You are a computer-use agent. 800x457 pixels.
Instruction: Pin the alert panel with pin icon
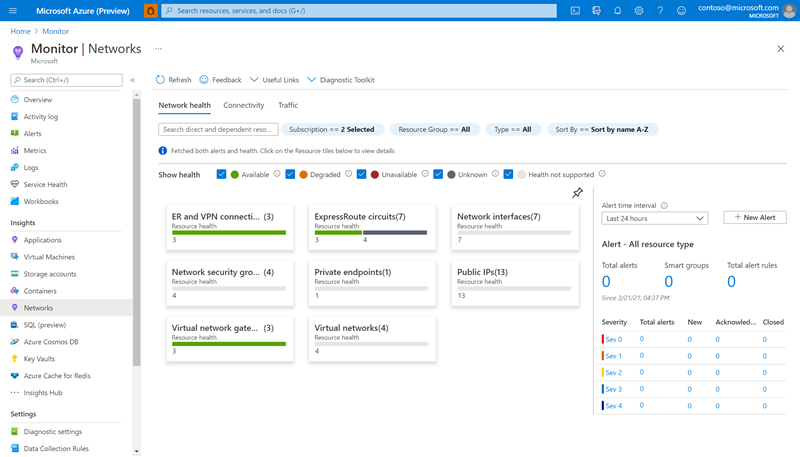[x=578, y=193]
